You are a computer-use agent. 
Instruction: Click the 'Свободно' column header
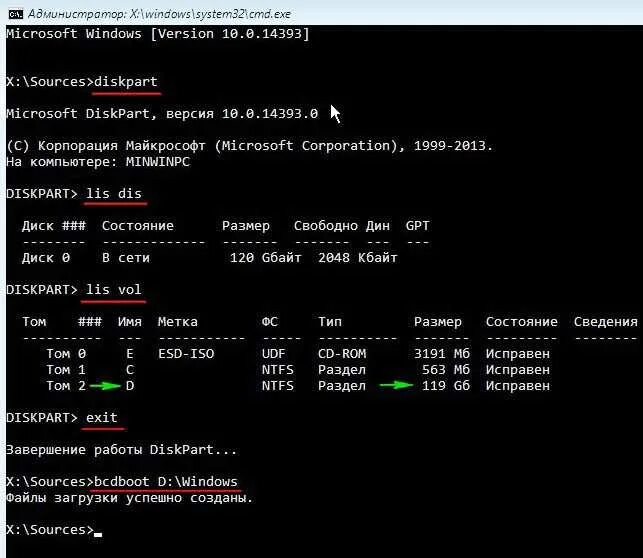point(326,225)
